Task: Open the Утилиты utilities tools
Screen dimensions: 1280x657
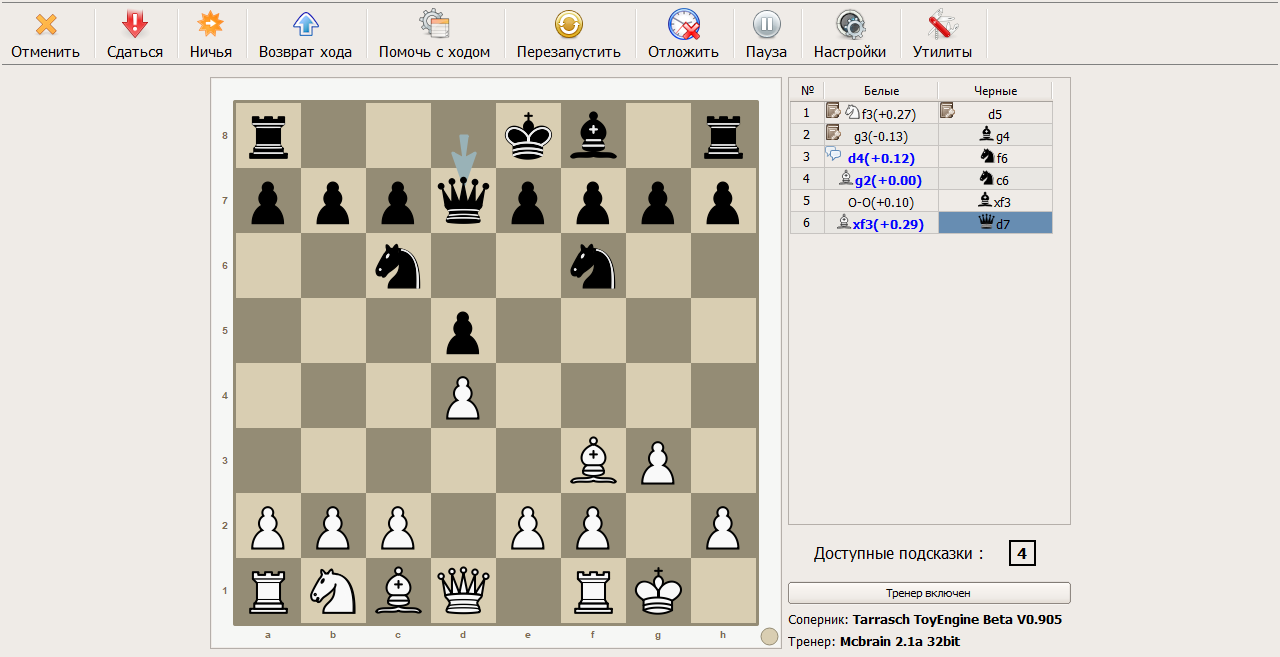Action: pos(942,25)
